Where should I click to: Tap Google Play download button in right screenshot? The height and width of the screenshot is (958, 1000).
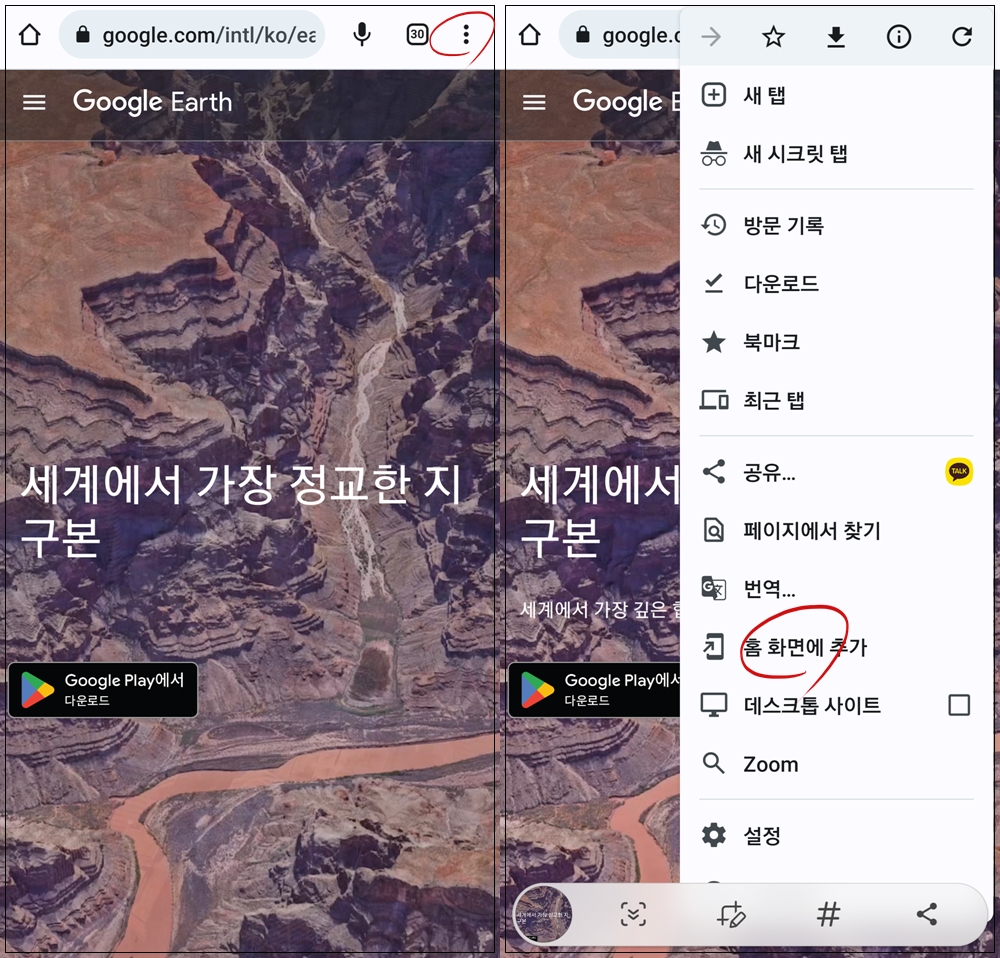(x=594, y=689)
